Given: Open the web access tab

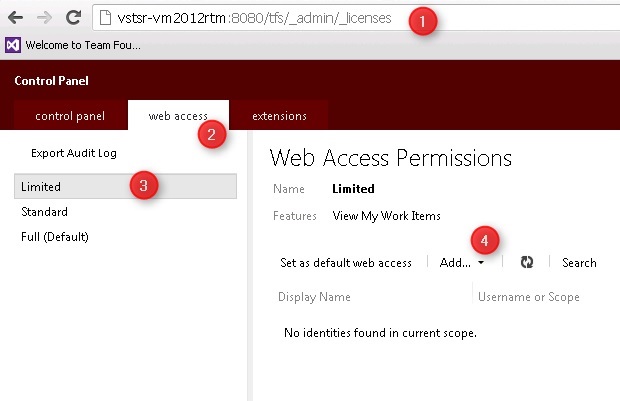Looking at the screenshot, I should 178,116.
